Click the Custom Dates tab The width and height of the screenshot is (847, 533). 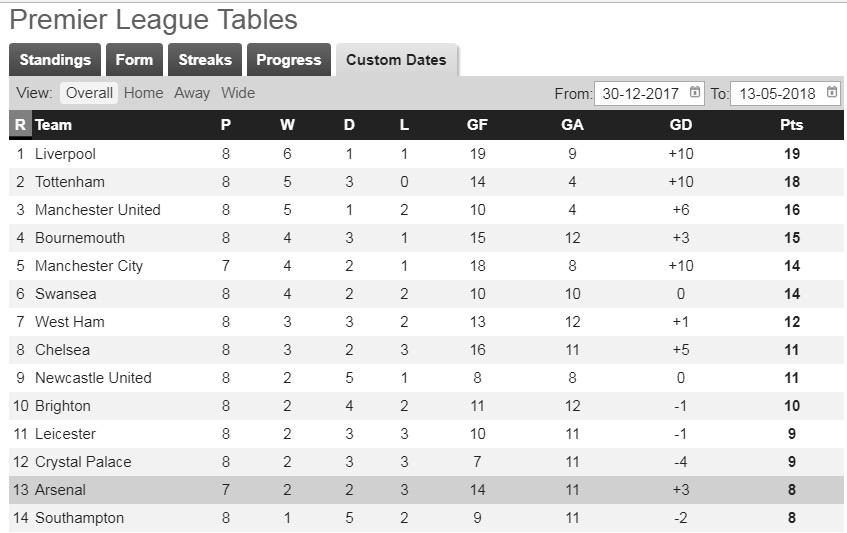(396, 60)
